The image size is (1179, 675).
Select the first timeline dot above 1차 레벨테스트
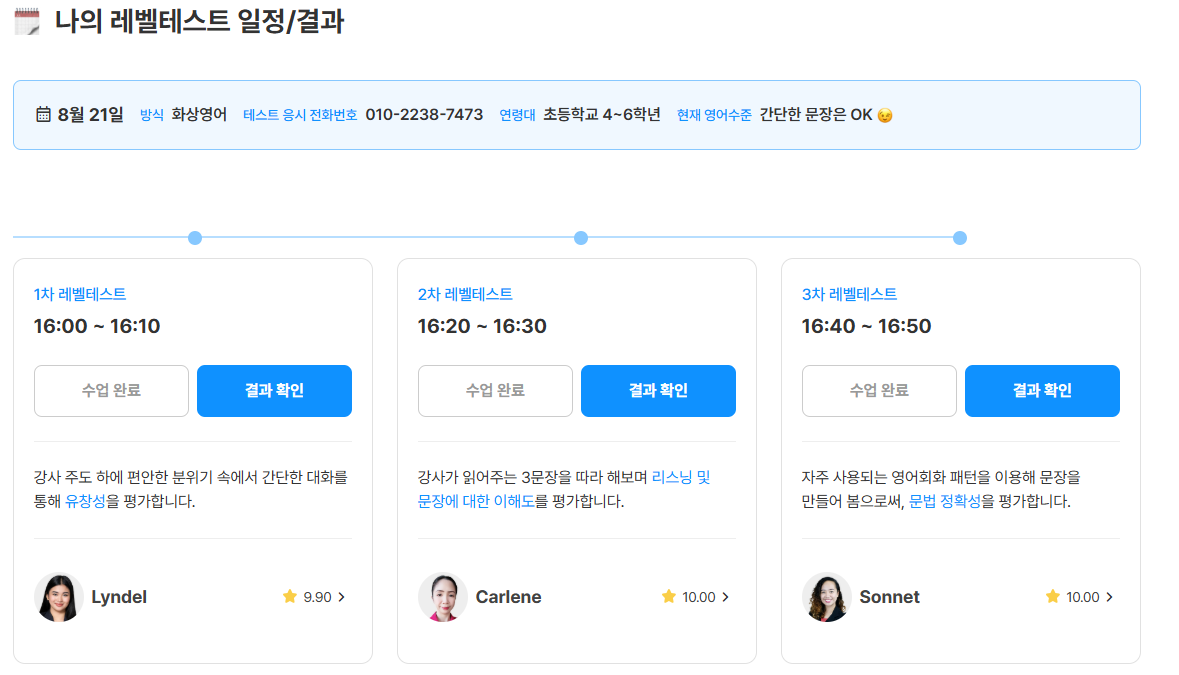click(195, 238)
